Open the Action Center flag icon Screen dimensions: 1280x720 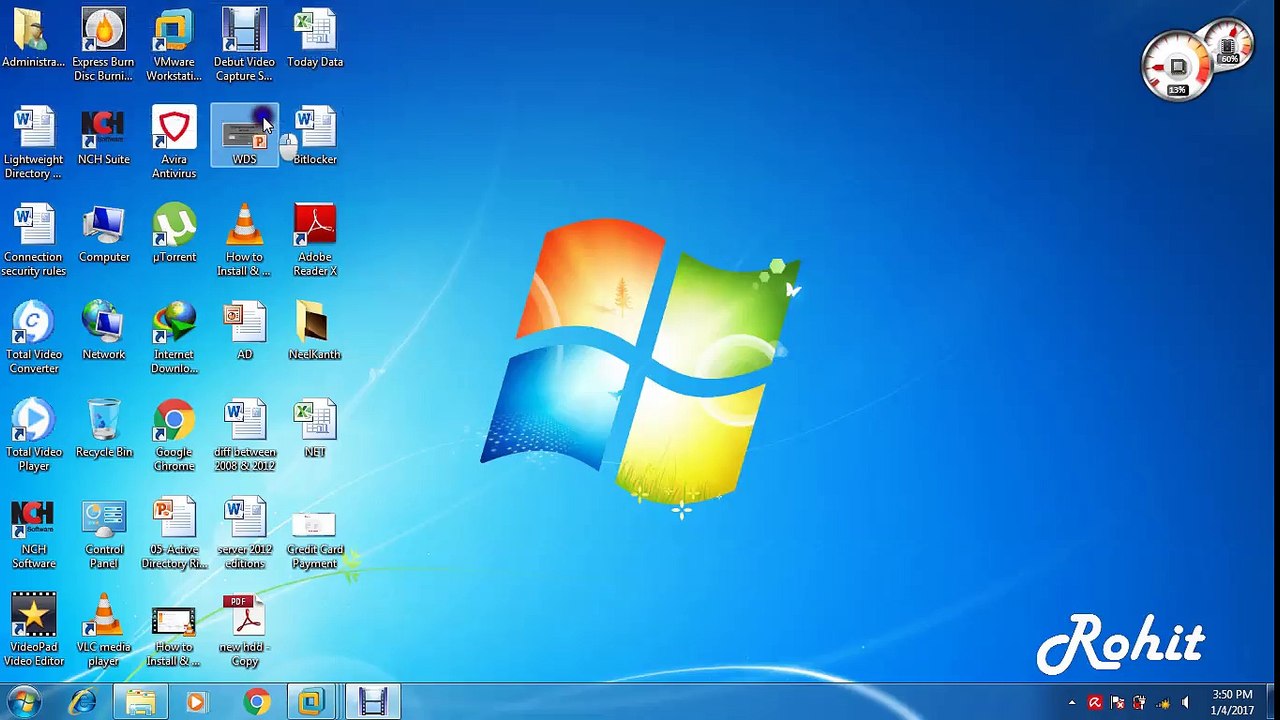[x=1117, y=703]
